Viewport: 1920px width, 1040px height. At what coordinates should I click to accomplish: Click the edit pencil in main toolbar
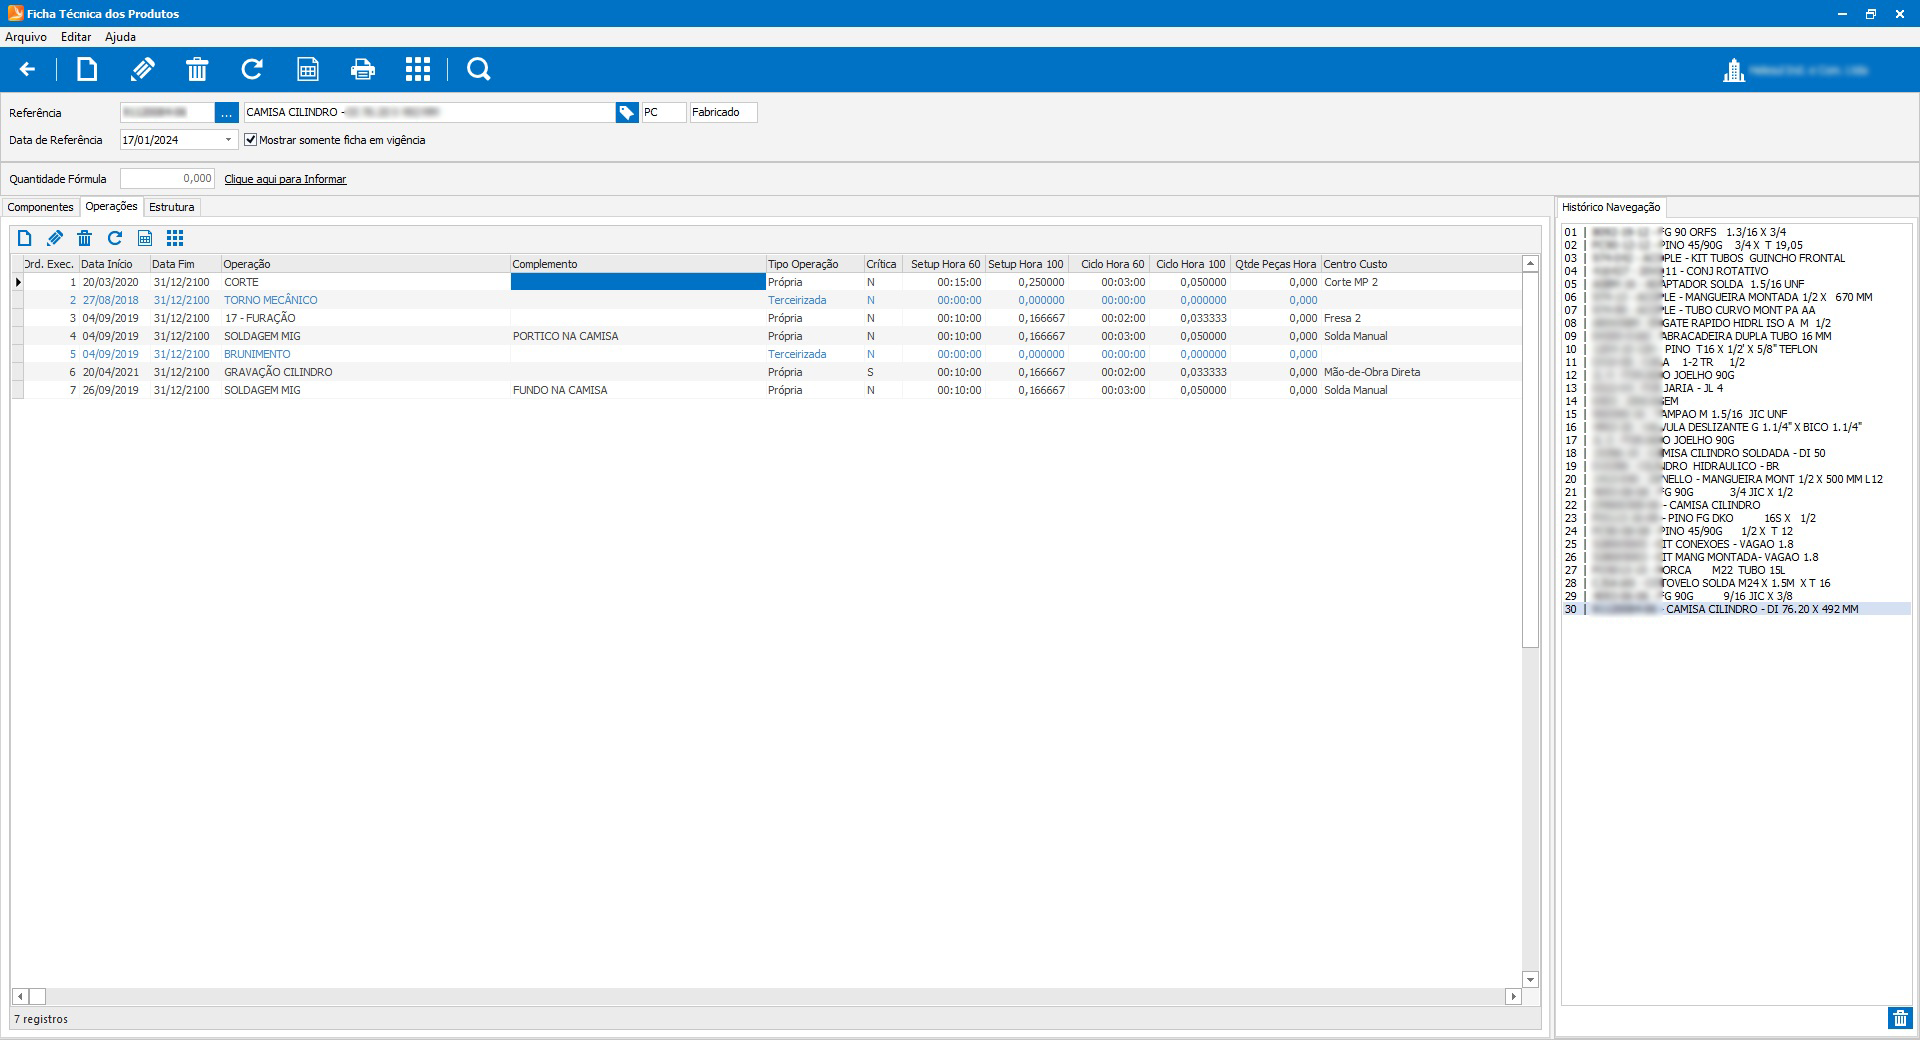tap(143, 69)
